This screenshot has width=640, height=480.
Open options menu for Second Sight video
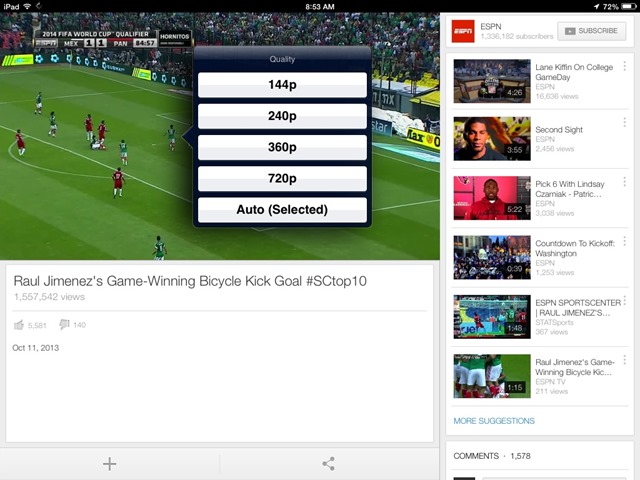click(x=624, y=126)
